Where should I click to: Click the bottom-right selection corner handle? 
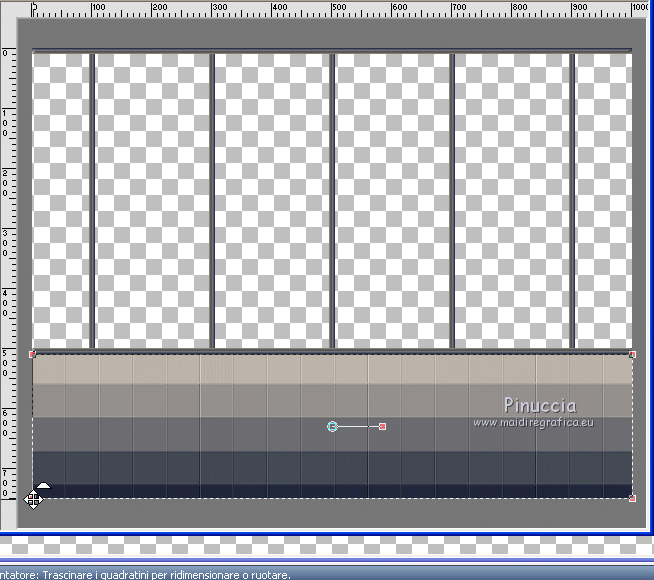632,498
